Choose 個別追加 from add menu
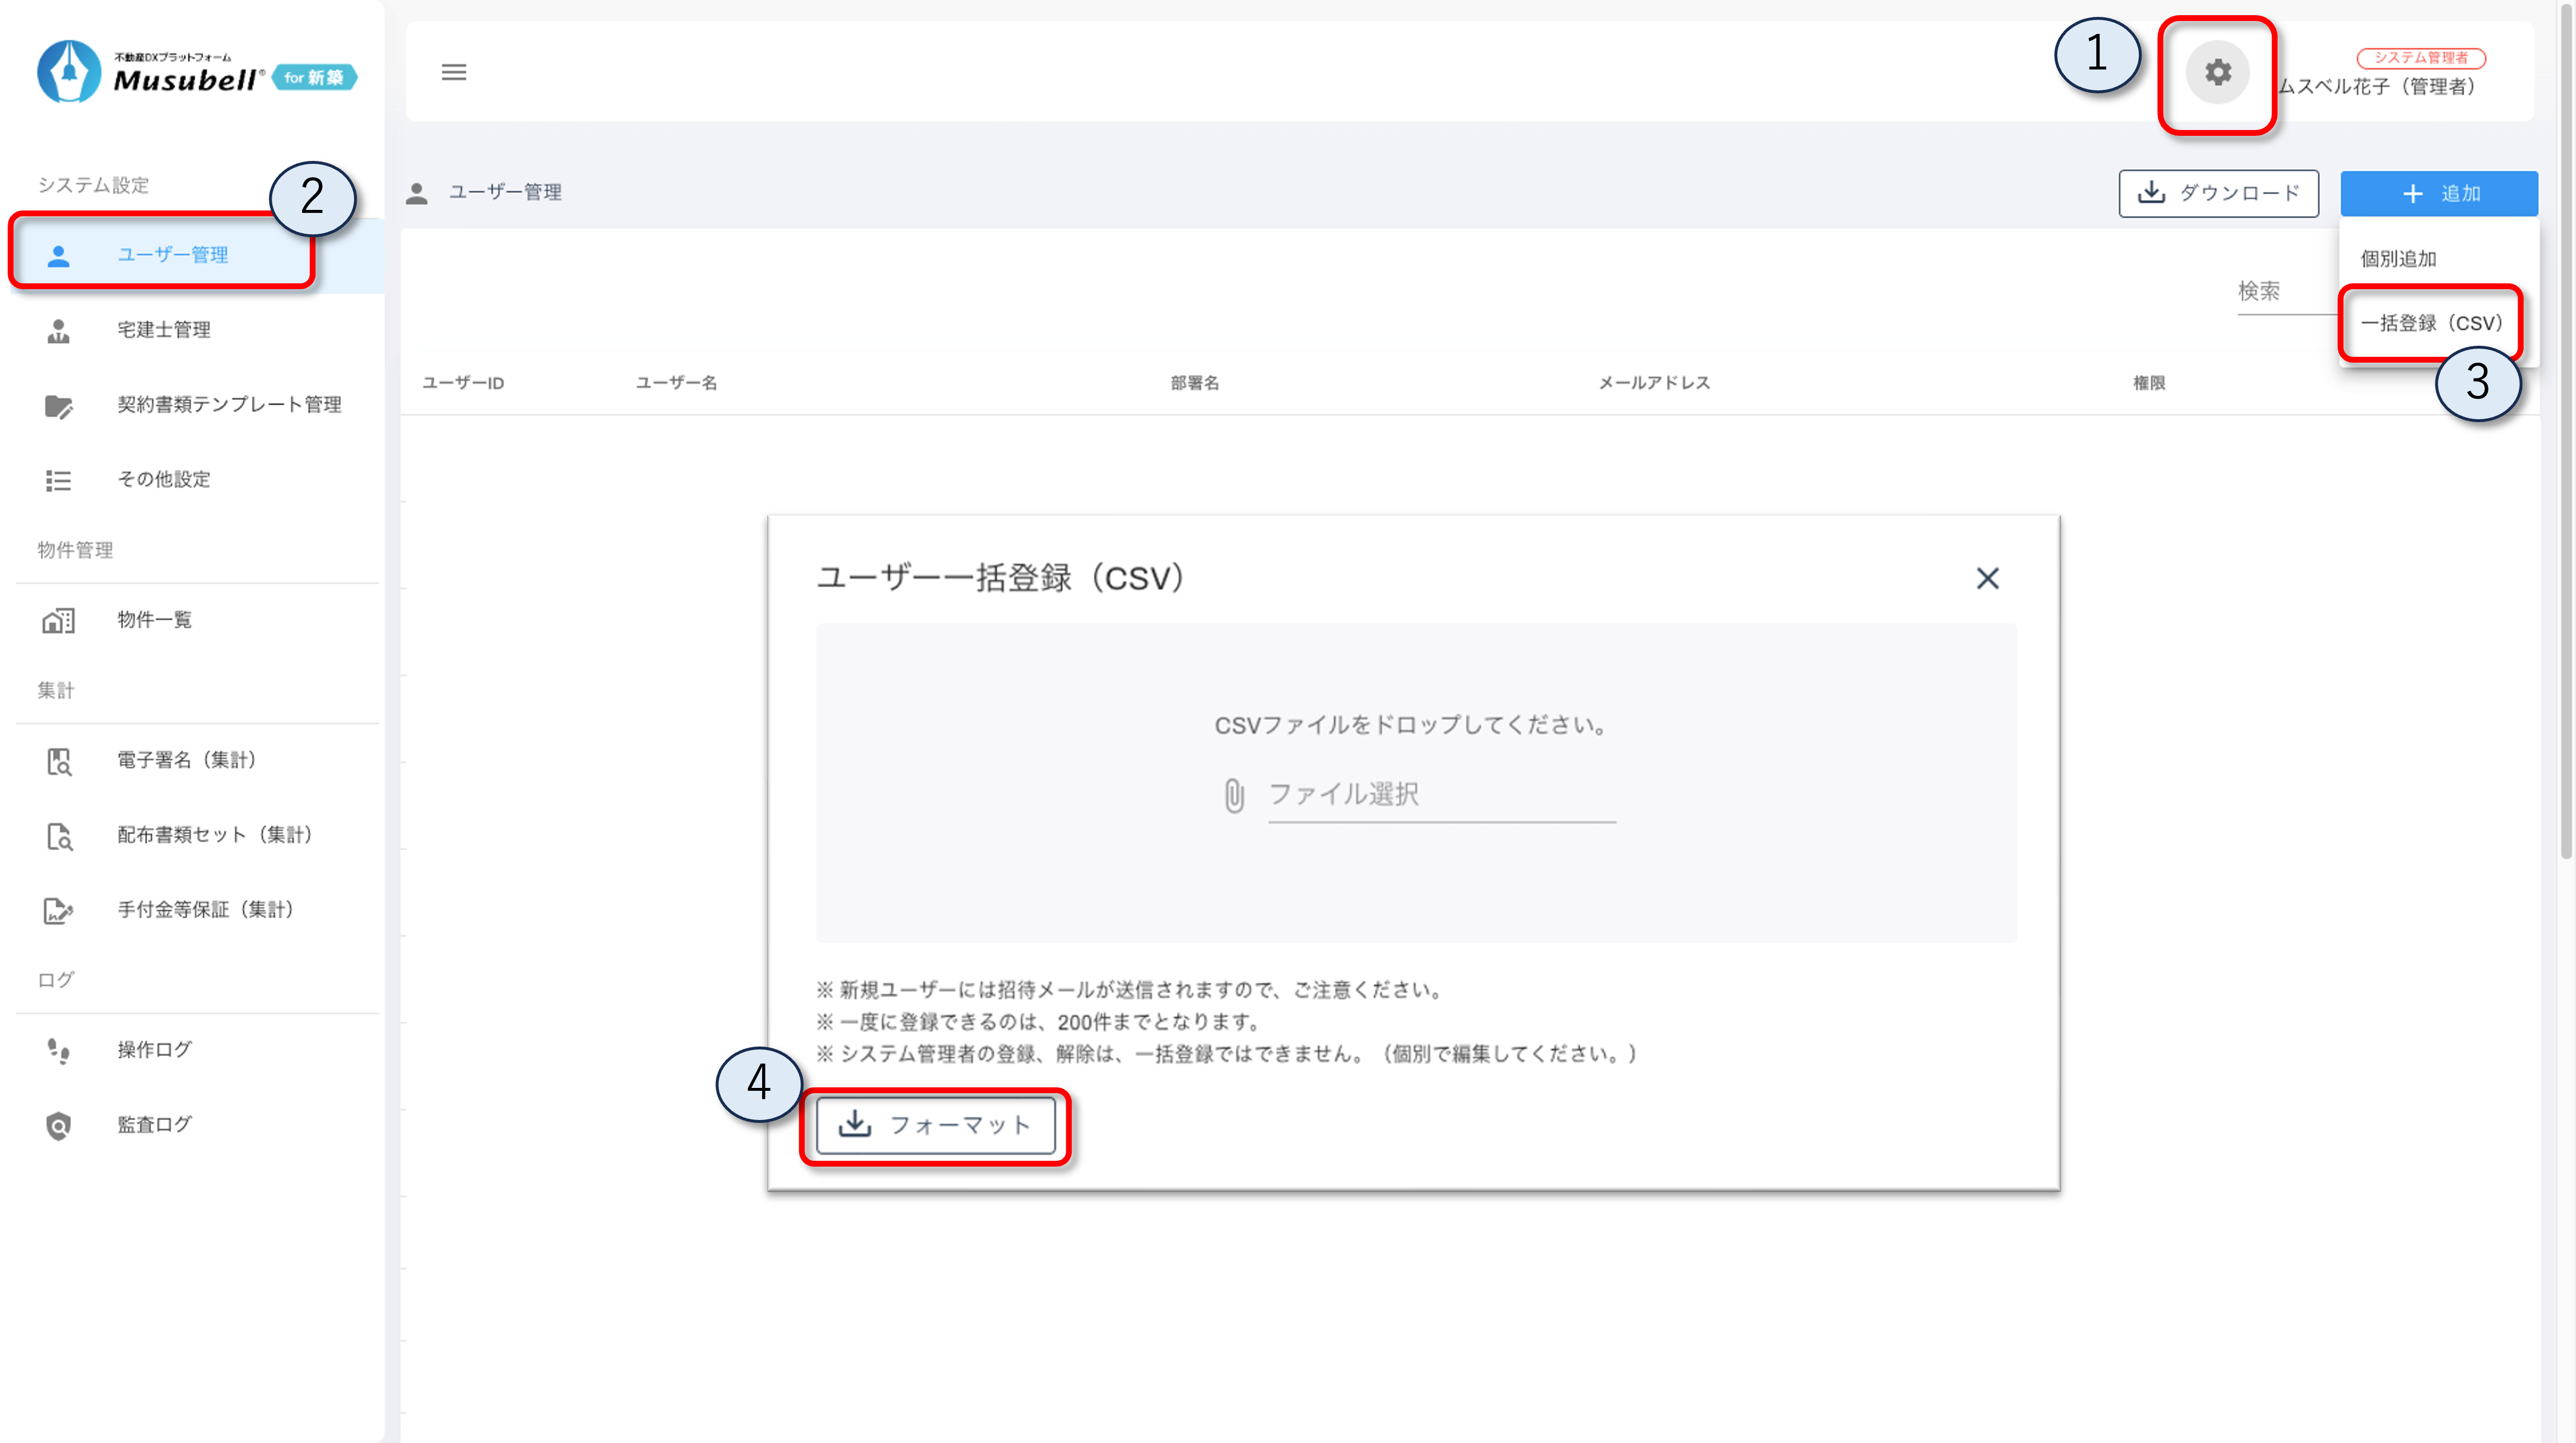Image resolution: width=2576 pixels, height=1443 pixels. pyautogui.click(x=2398, y=259)
